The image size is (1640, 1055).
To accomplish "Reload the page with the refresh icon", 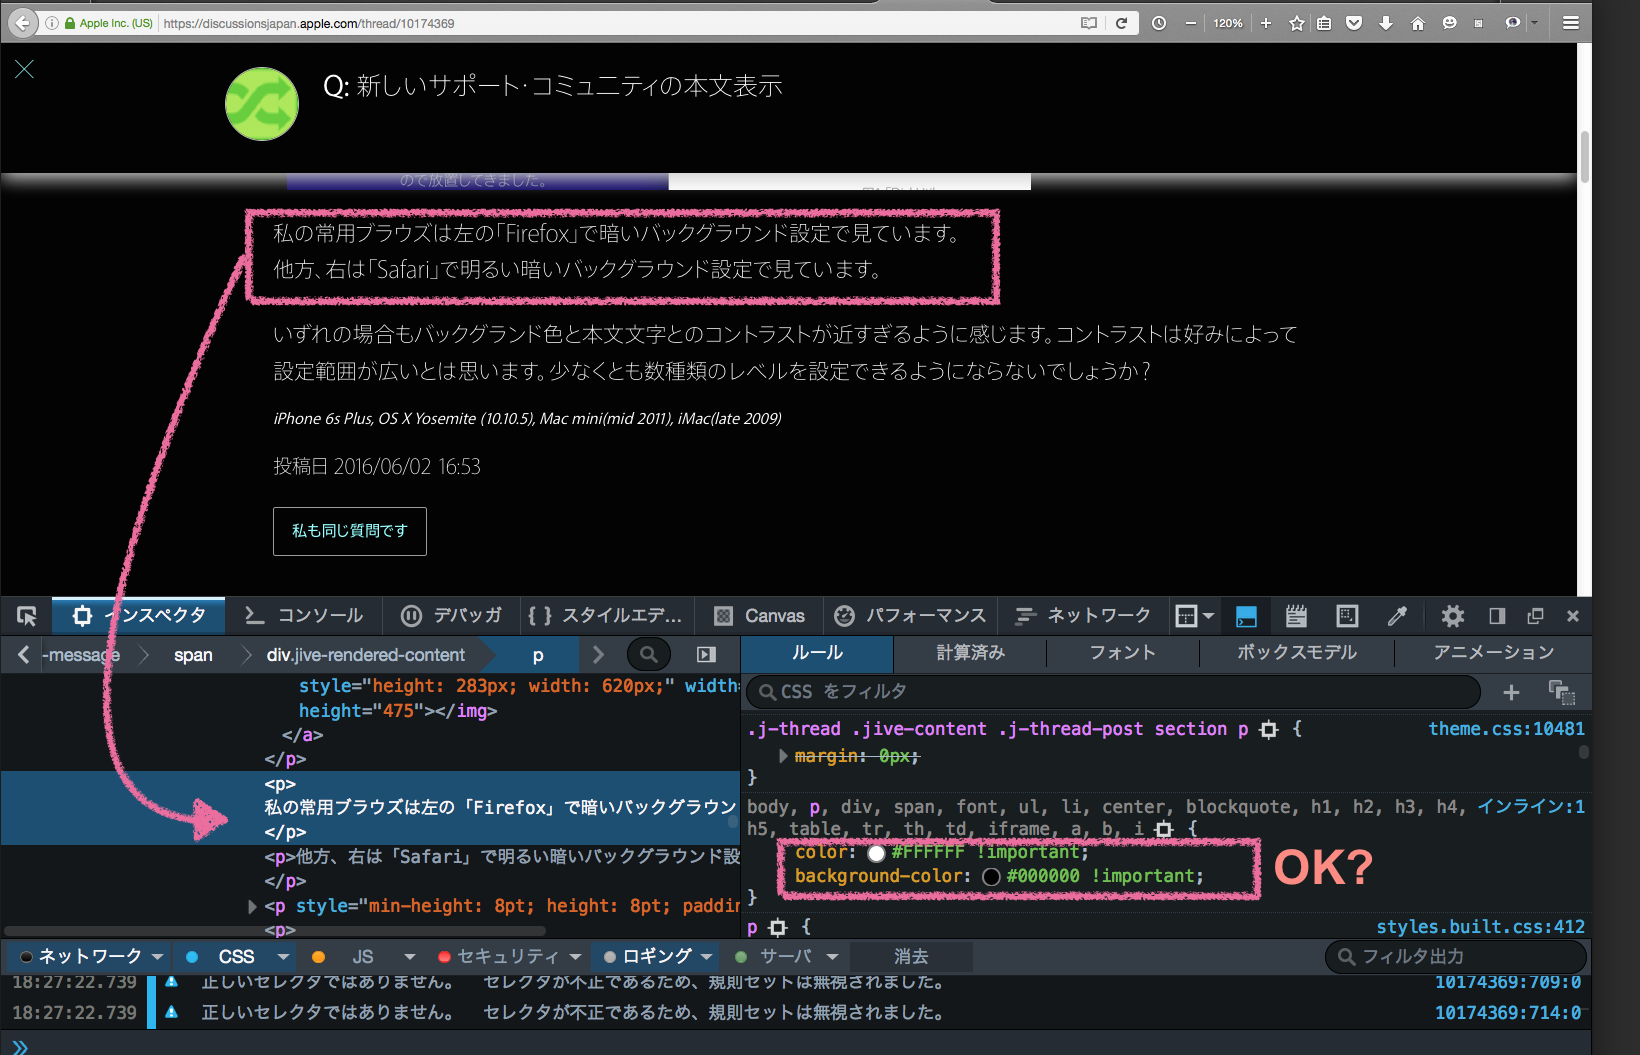I will pos(1122,23).
